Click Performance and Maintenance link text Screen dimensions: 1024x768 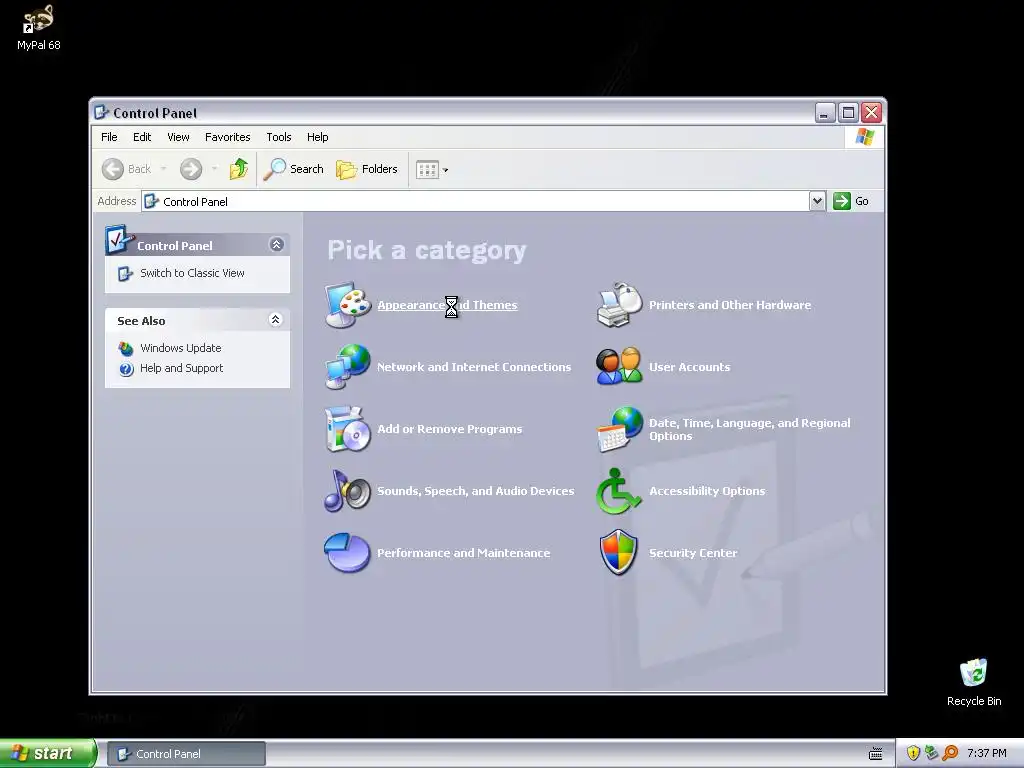point(464,553)
